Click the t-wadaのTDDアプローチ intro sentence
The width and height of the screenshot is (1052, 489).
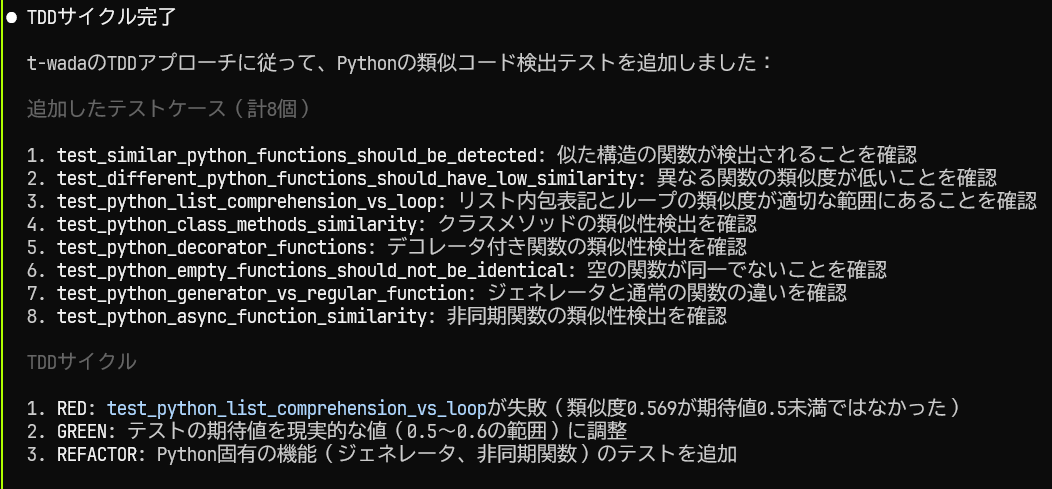[x=399, y=63]
